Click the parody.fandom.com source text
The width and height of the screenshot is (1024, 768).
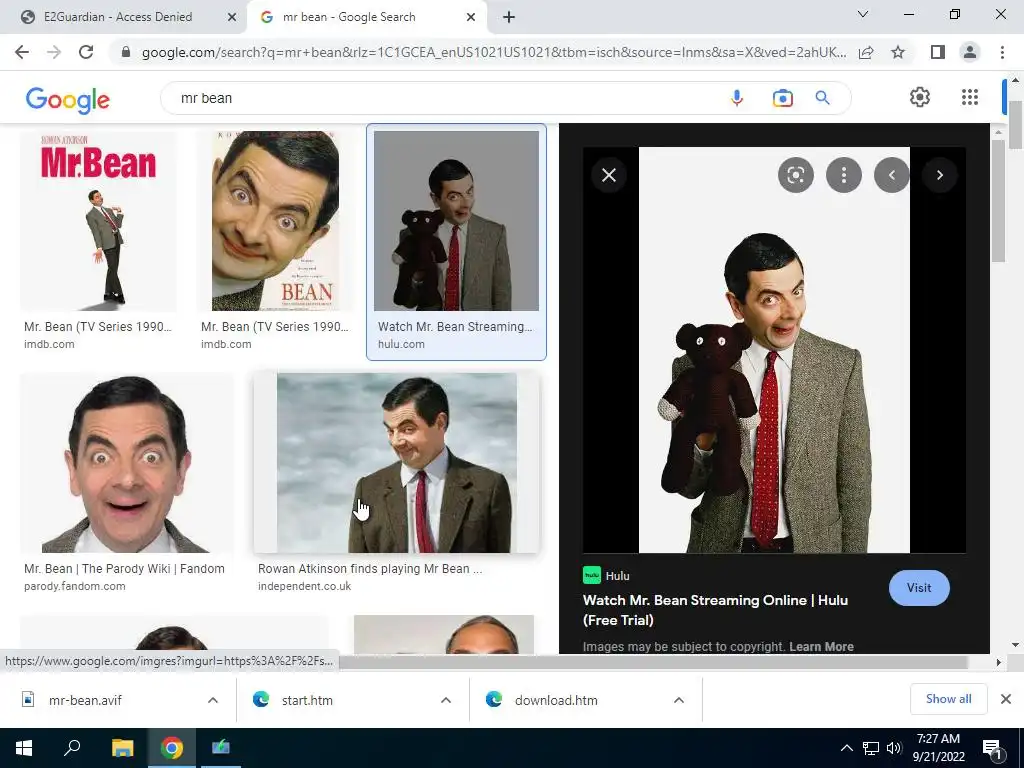click(x=74, y=586)
